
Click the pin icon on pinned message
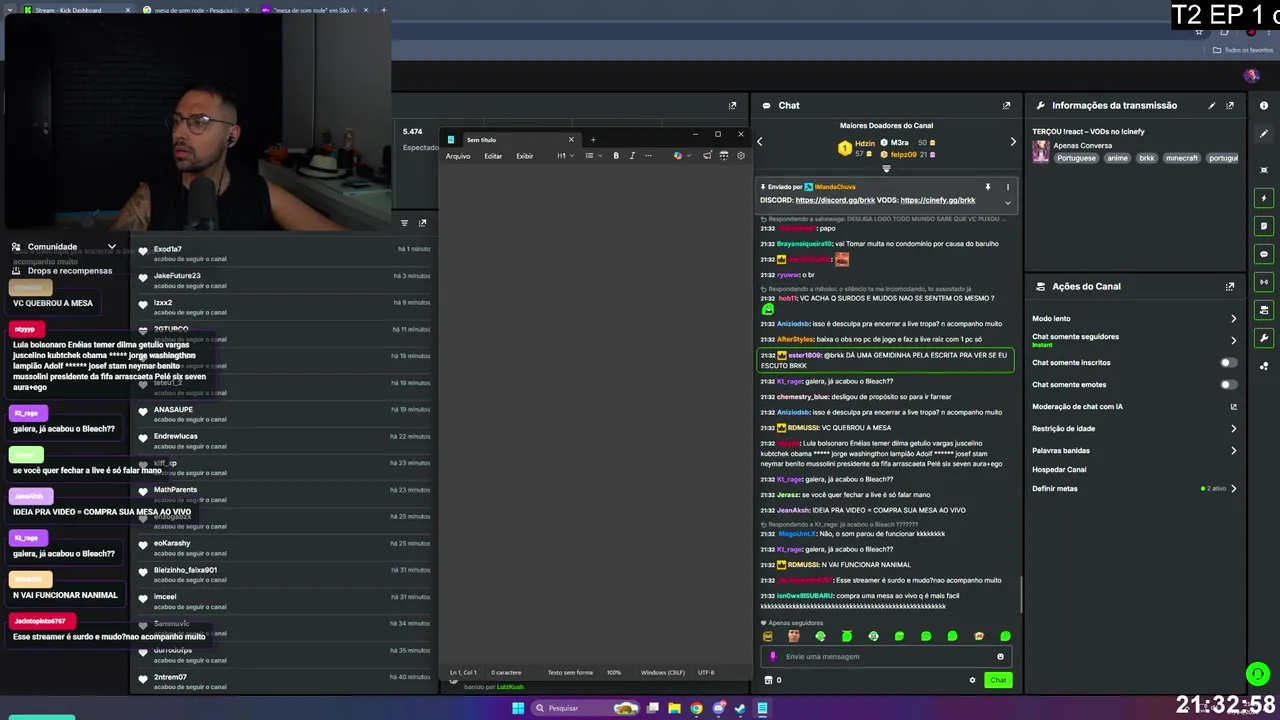tap(988, 187)
